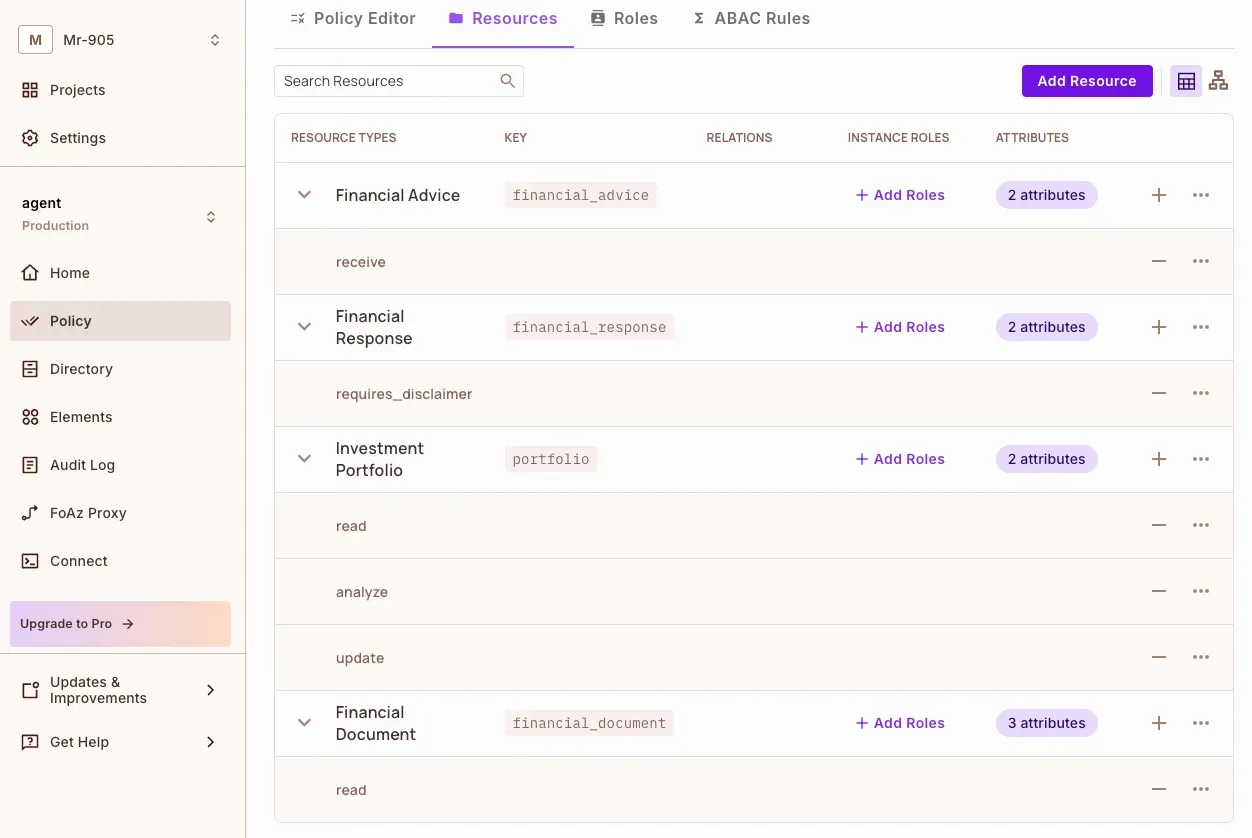Remove the analyze action with minus icon
Viewport: 1252px width, 838px height.
pos(1159,592)
